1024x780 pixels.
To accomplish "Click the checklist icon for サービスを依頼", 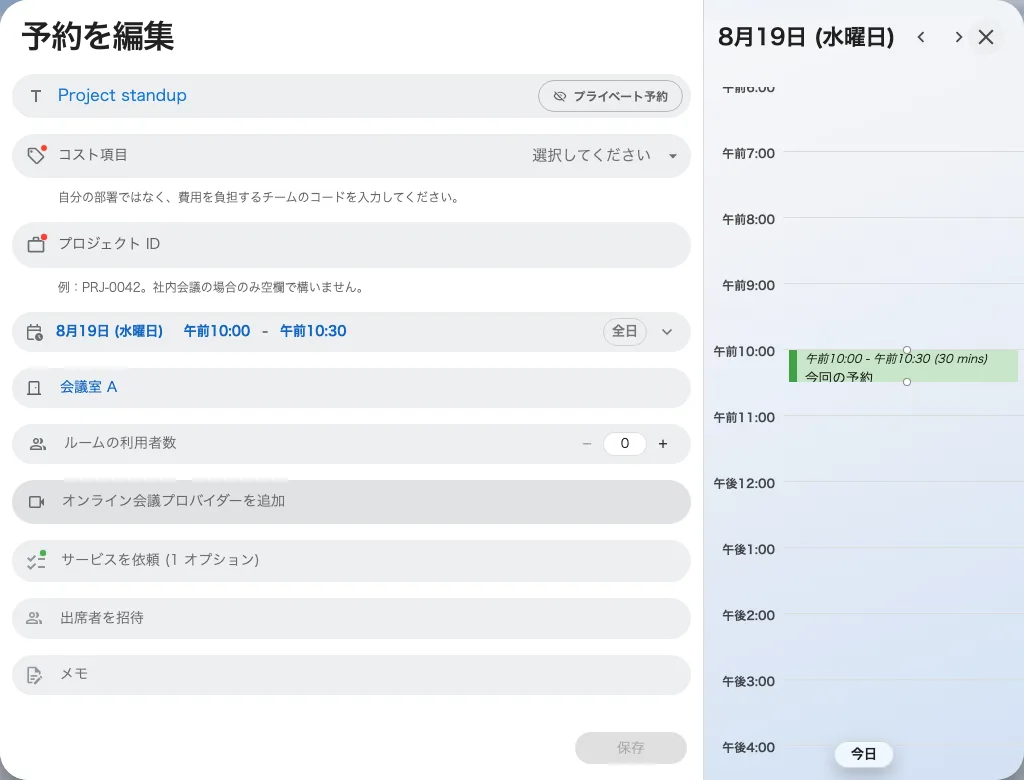I will click(36, 560).
